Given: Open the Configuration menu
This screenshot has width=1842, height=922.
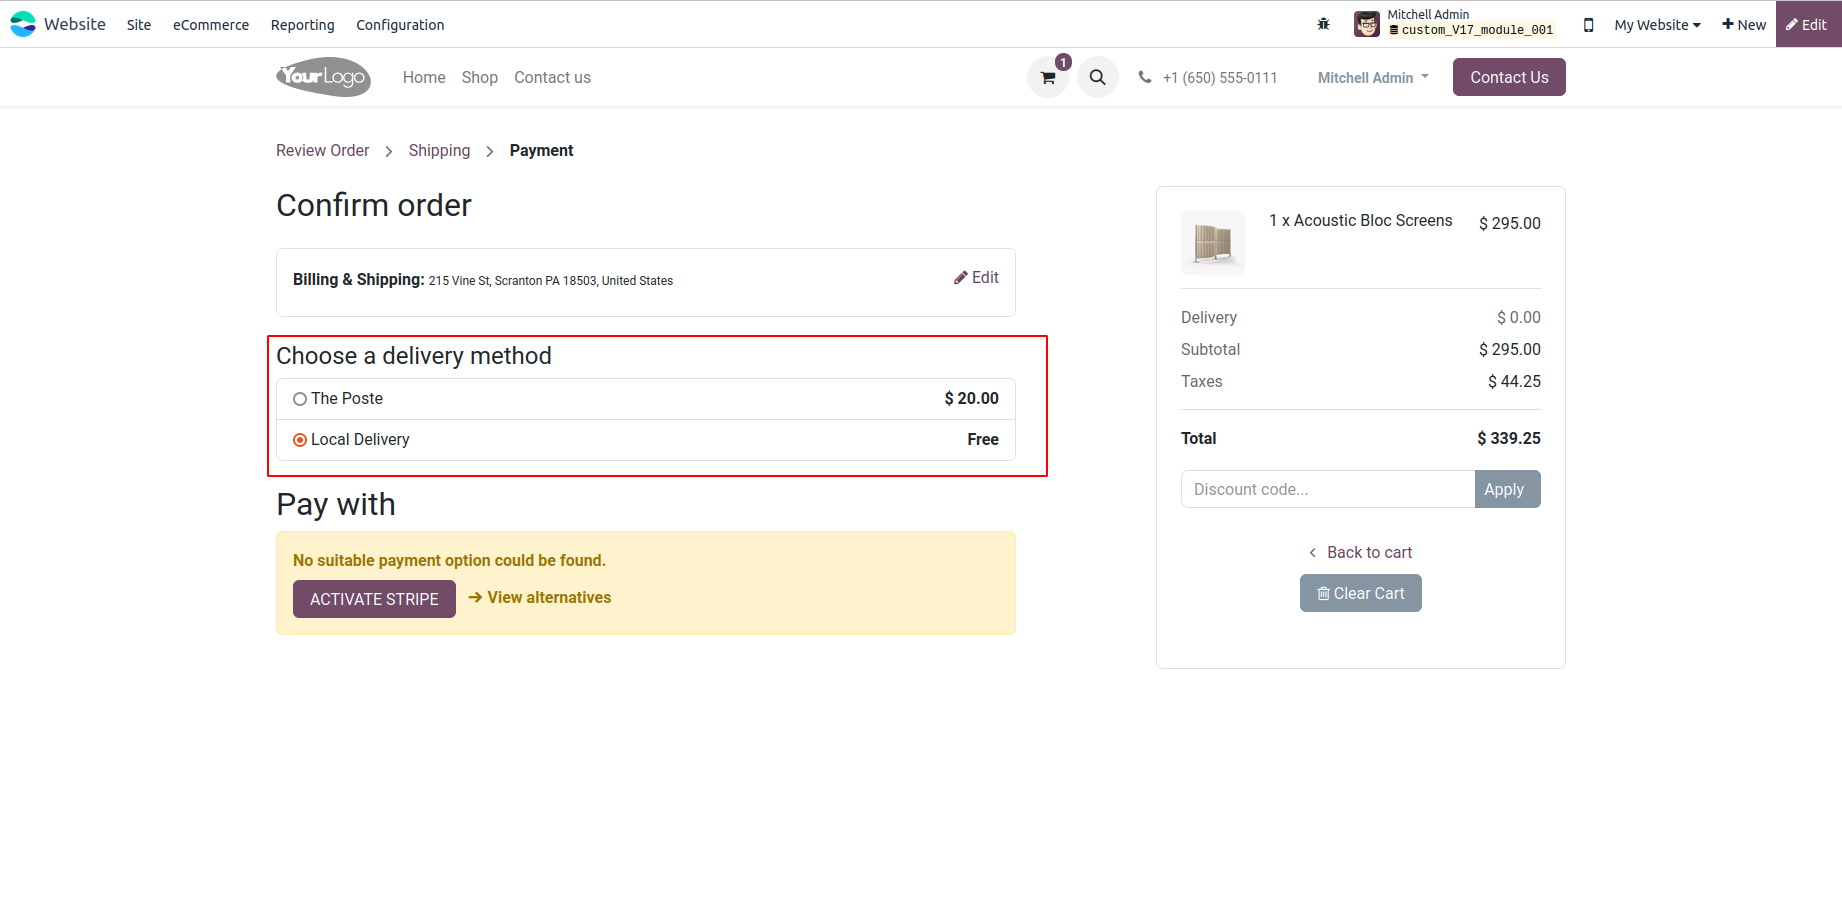Looking at the screenshot, I should coord(400,25).
